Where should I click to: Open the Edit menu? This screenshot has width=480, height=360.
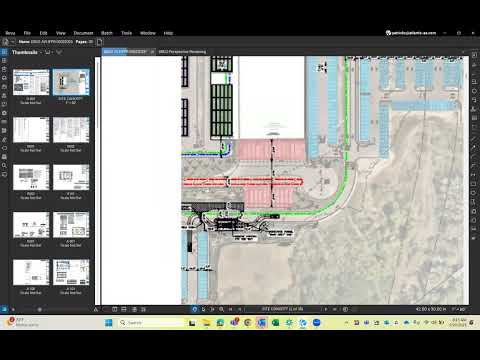coord(43,33)
